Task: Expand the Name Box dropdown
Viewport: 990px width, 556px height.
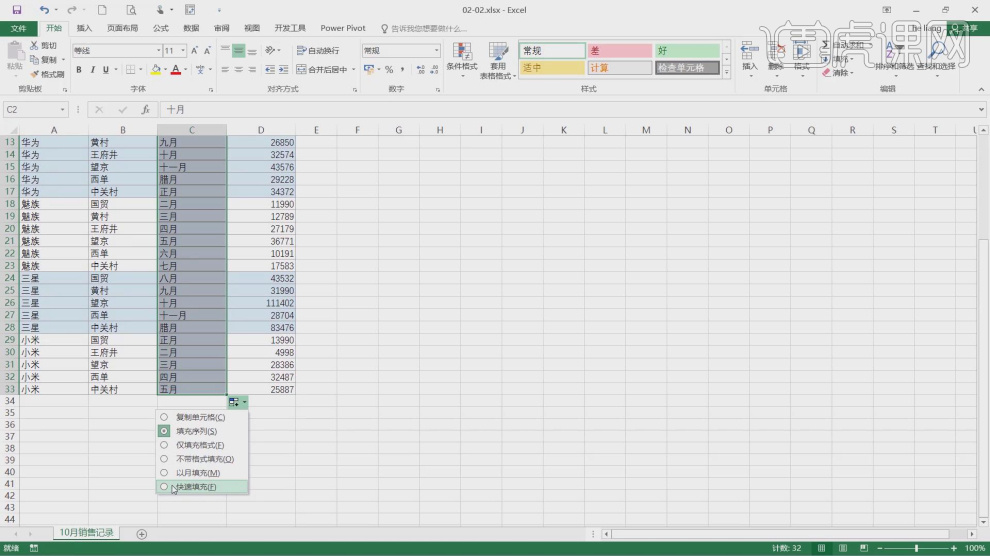Action: pos(63,110)
